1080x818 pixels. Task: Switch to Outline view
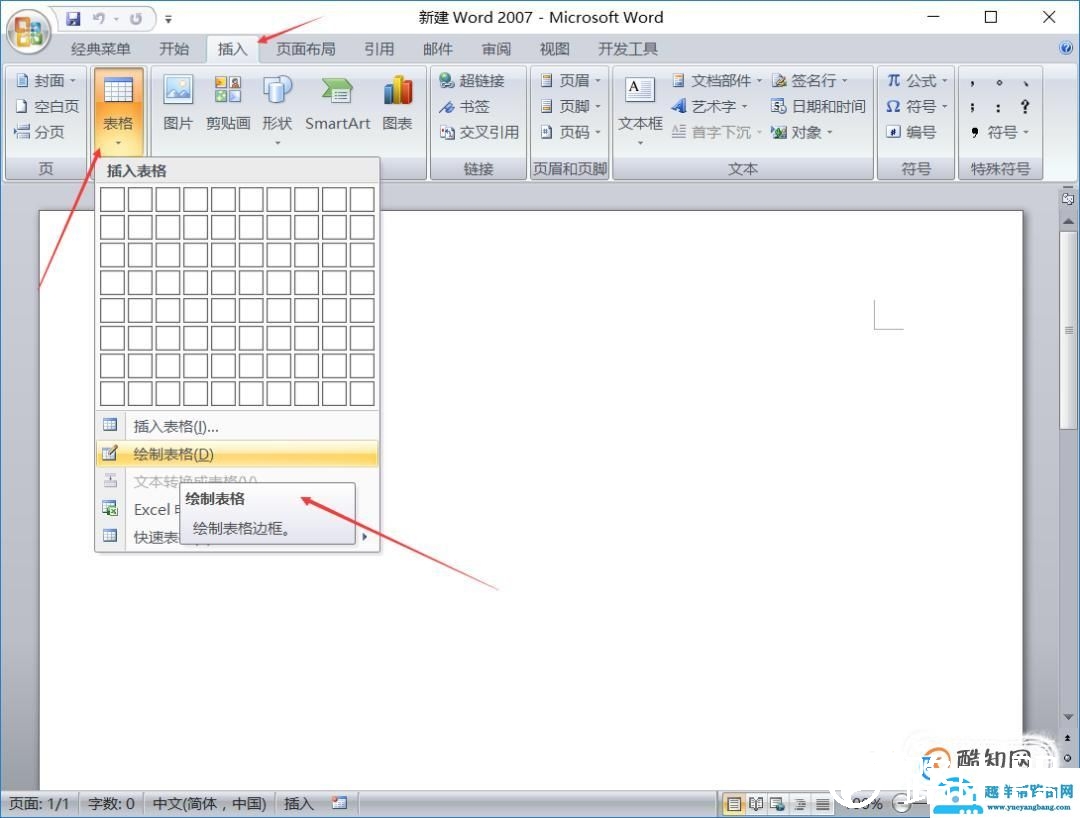(x=800, y=804)
